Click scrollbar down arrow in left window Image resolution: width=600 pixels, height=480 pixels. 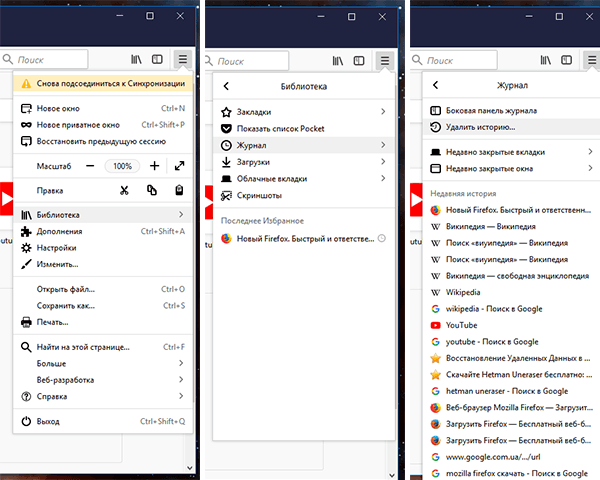[x=190, y=468]
